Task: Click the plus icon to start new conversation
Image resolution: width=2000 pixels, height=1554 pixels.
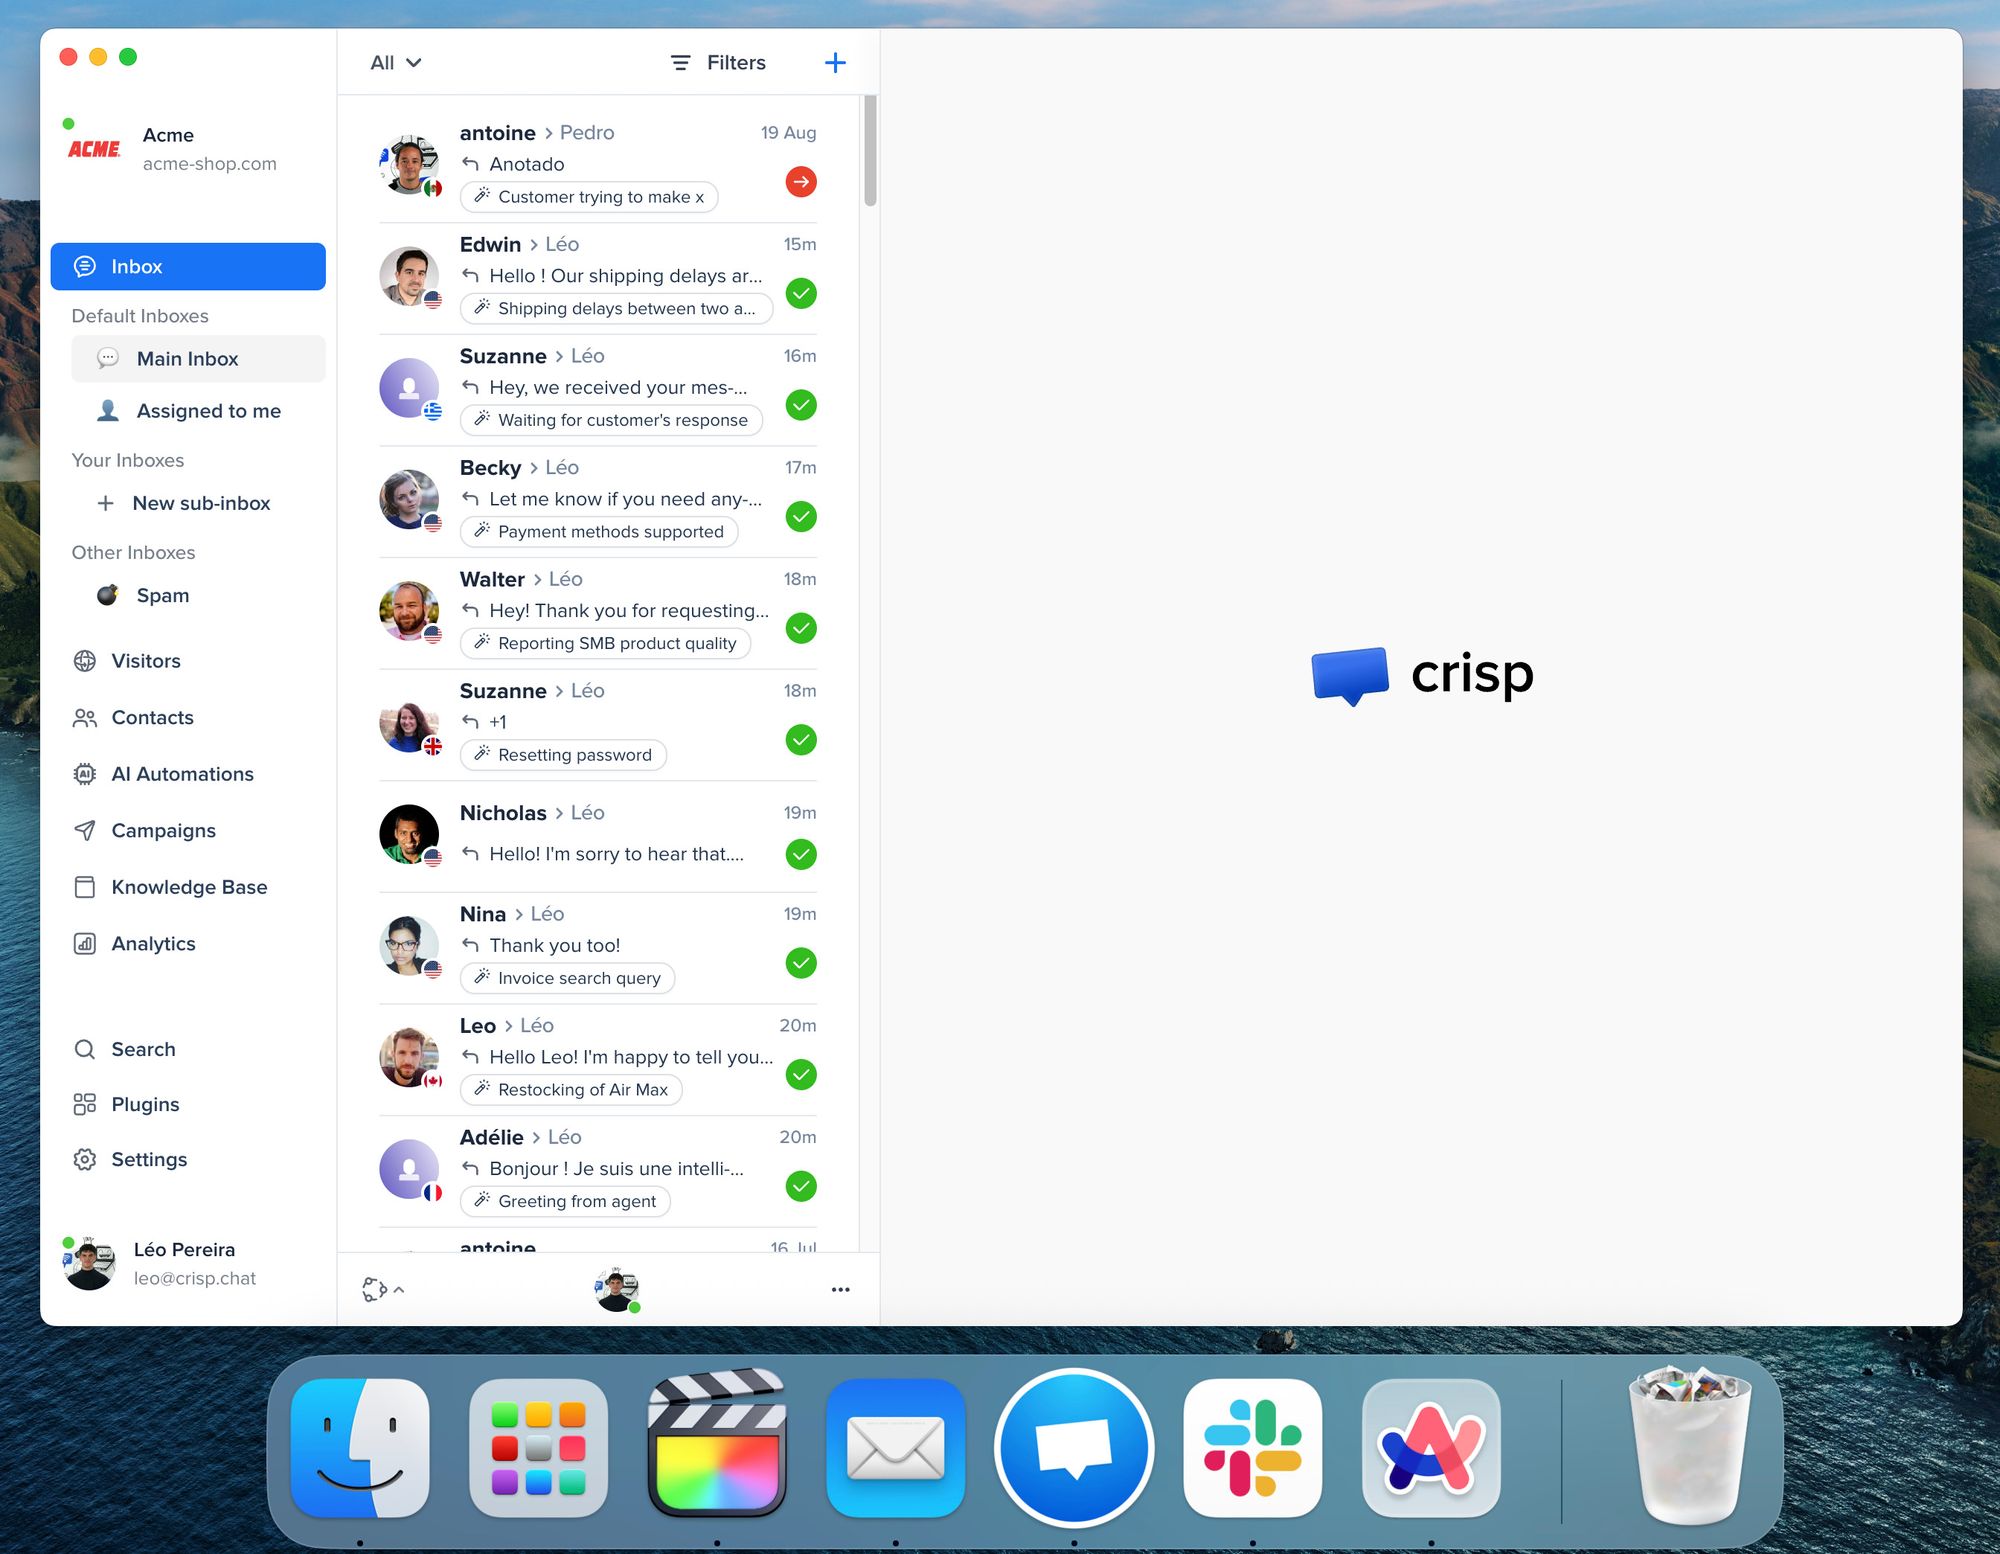Action: [x=835, y=63]
